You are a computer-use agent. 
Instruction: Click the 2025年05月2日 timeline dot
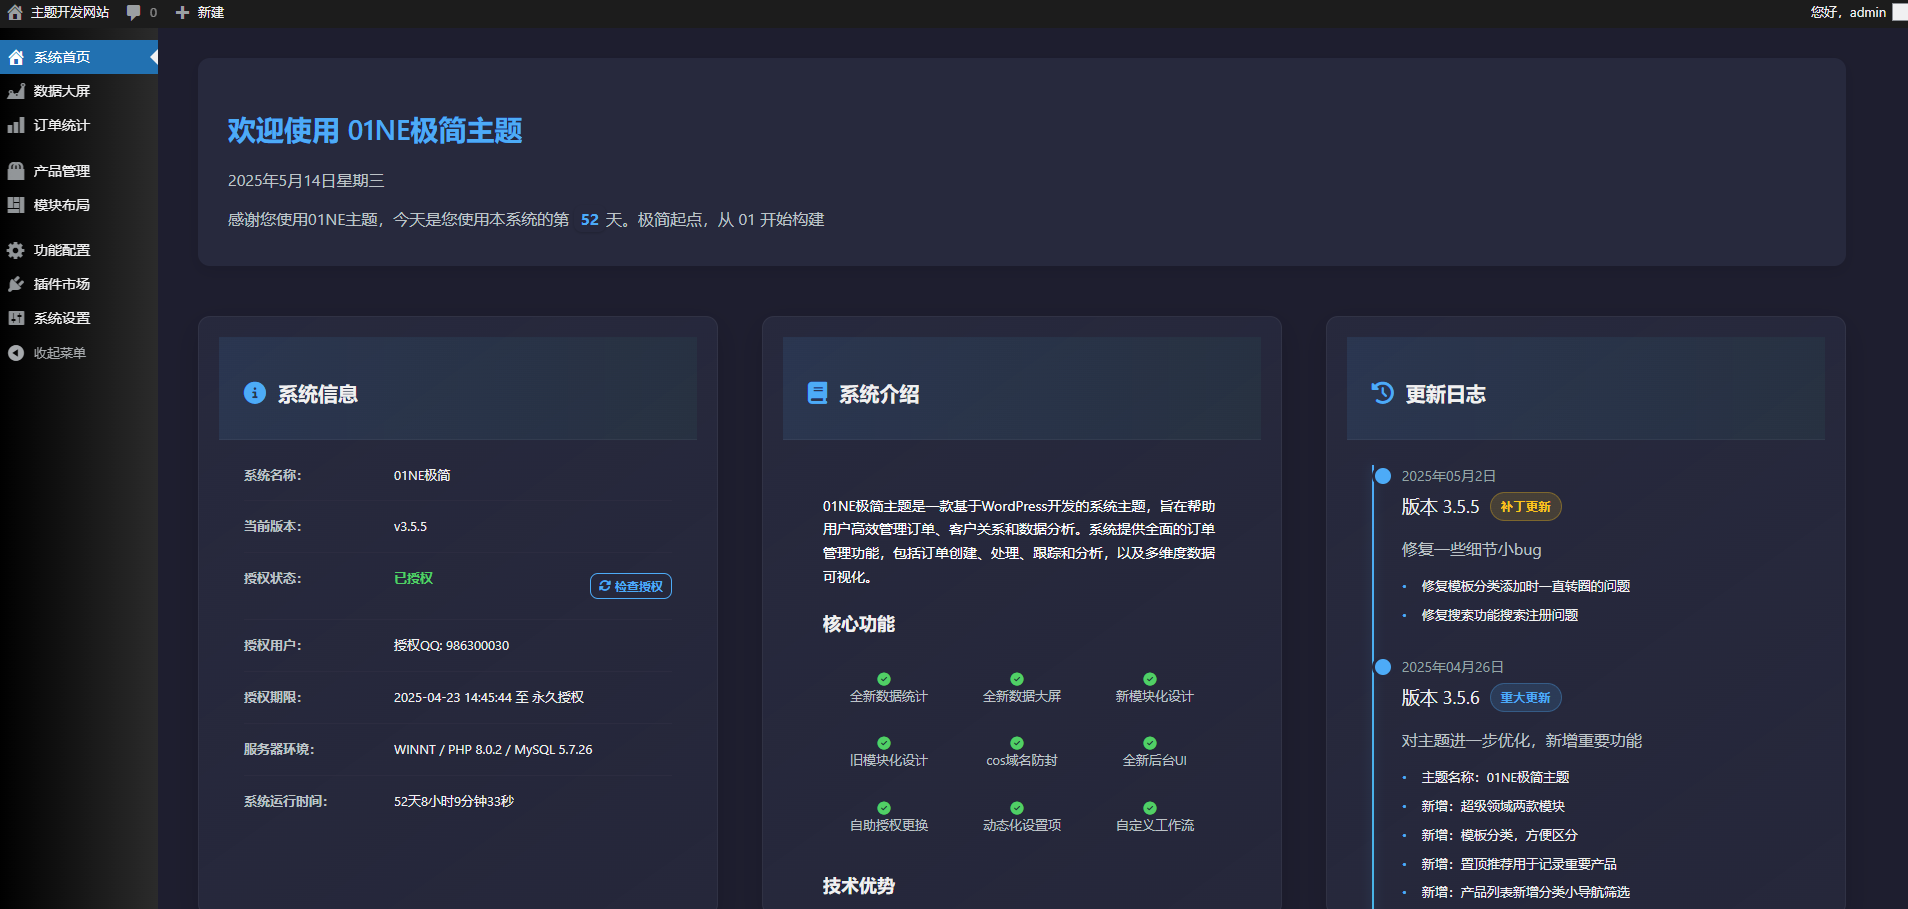tap(1383, 476)
